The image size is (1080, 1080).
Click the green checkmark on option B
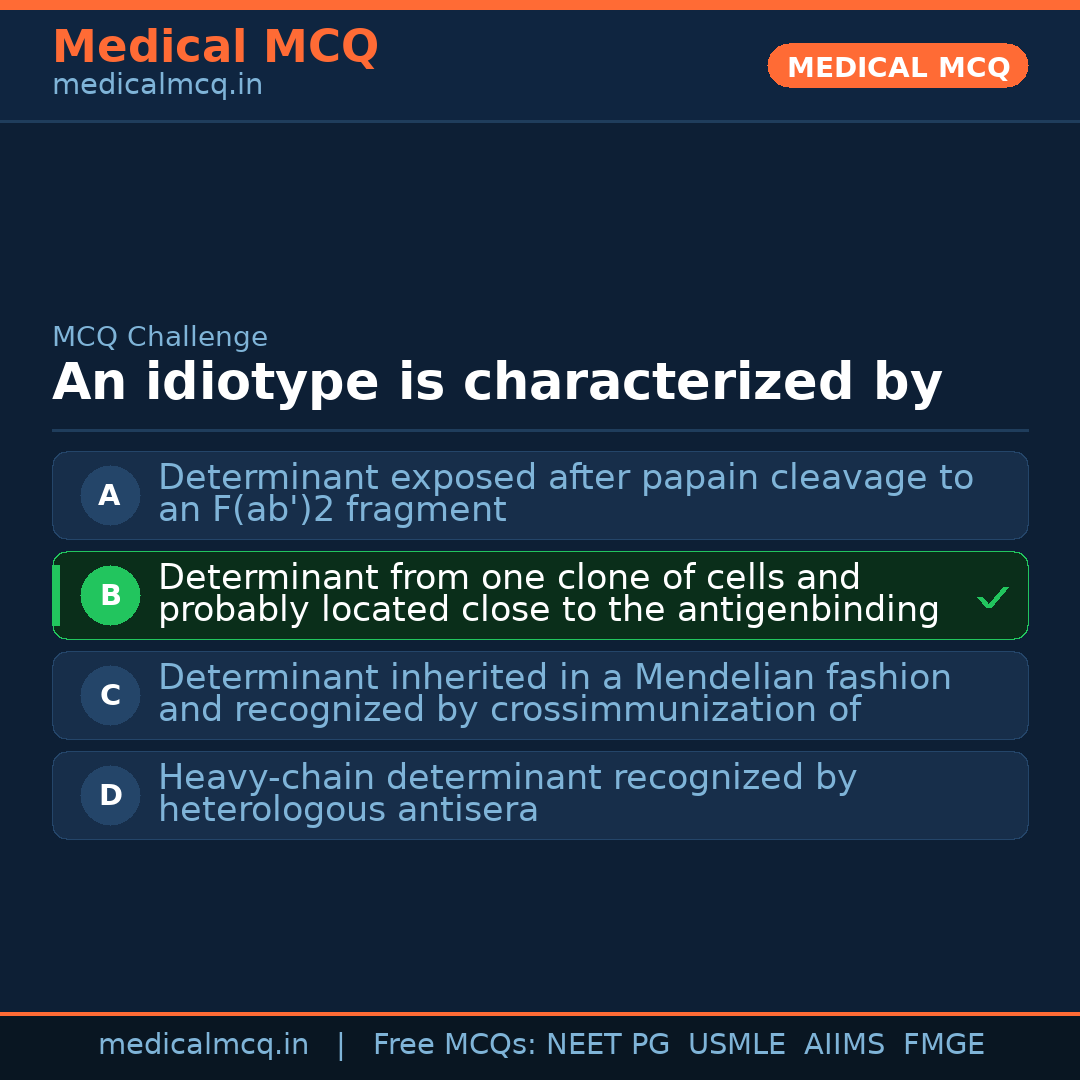point(992,598)
